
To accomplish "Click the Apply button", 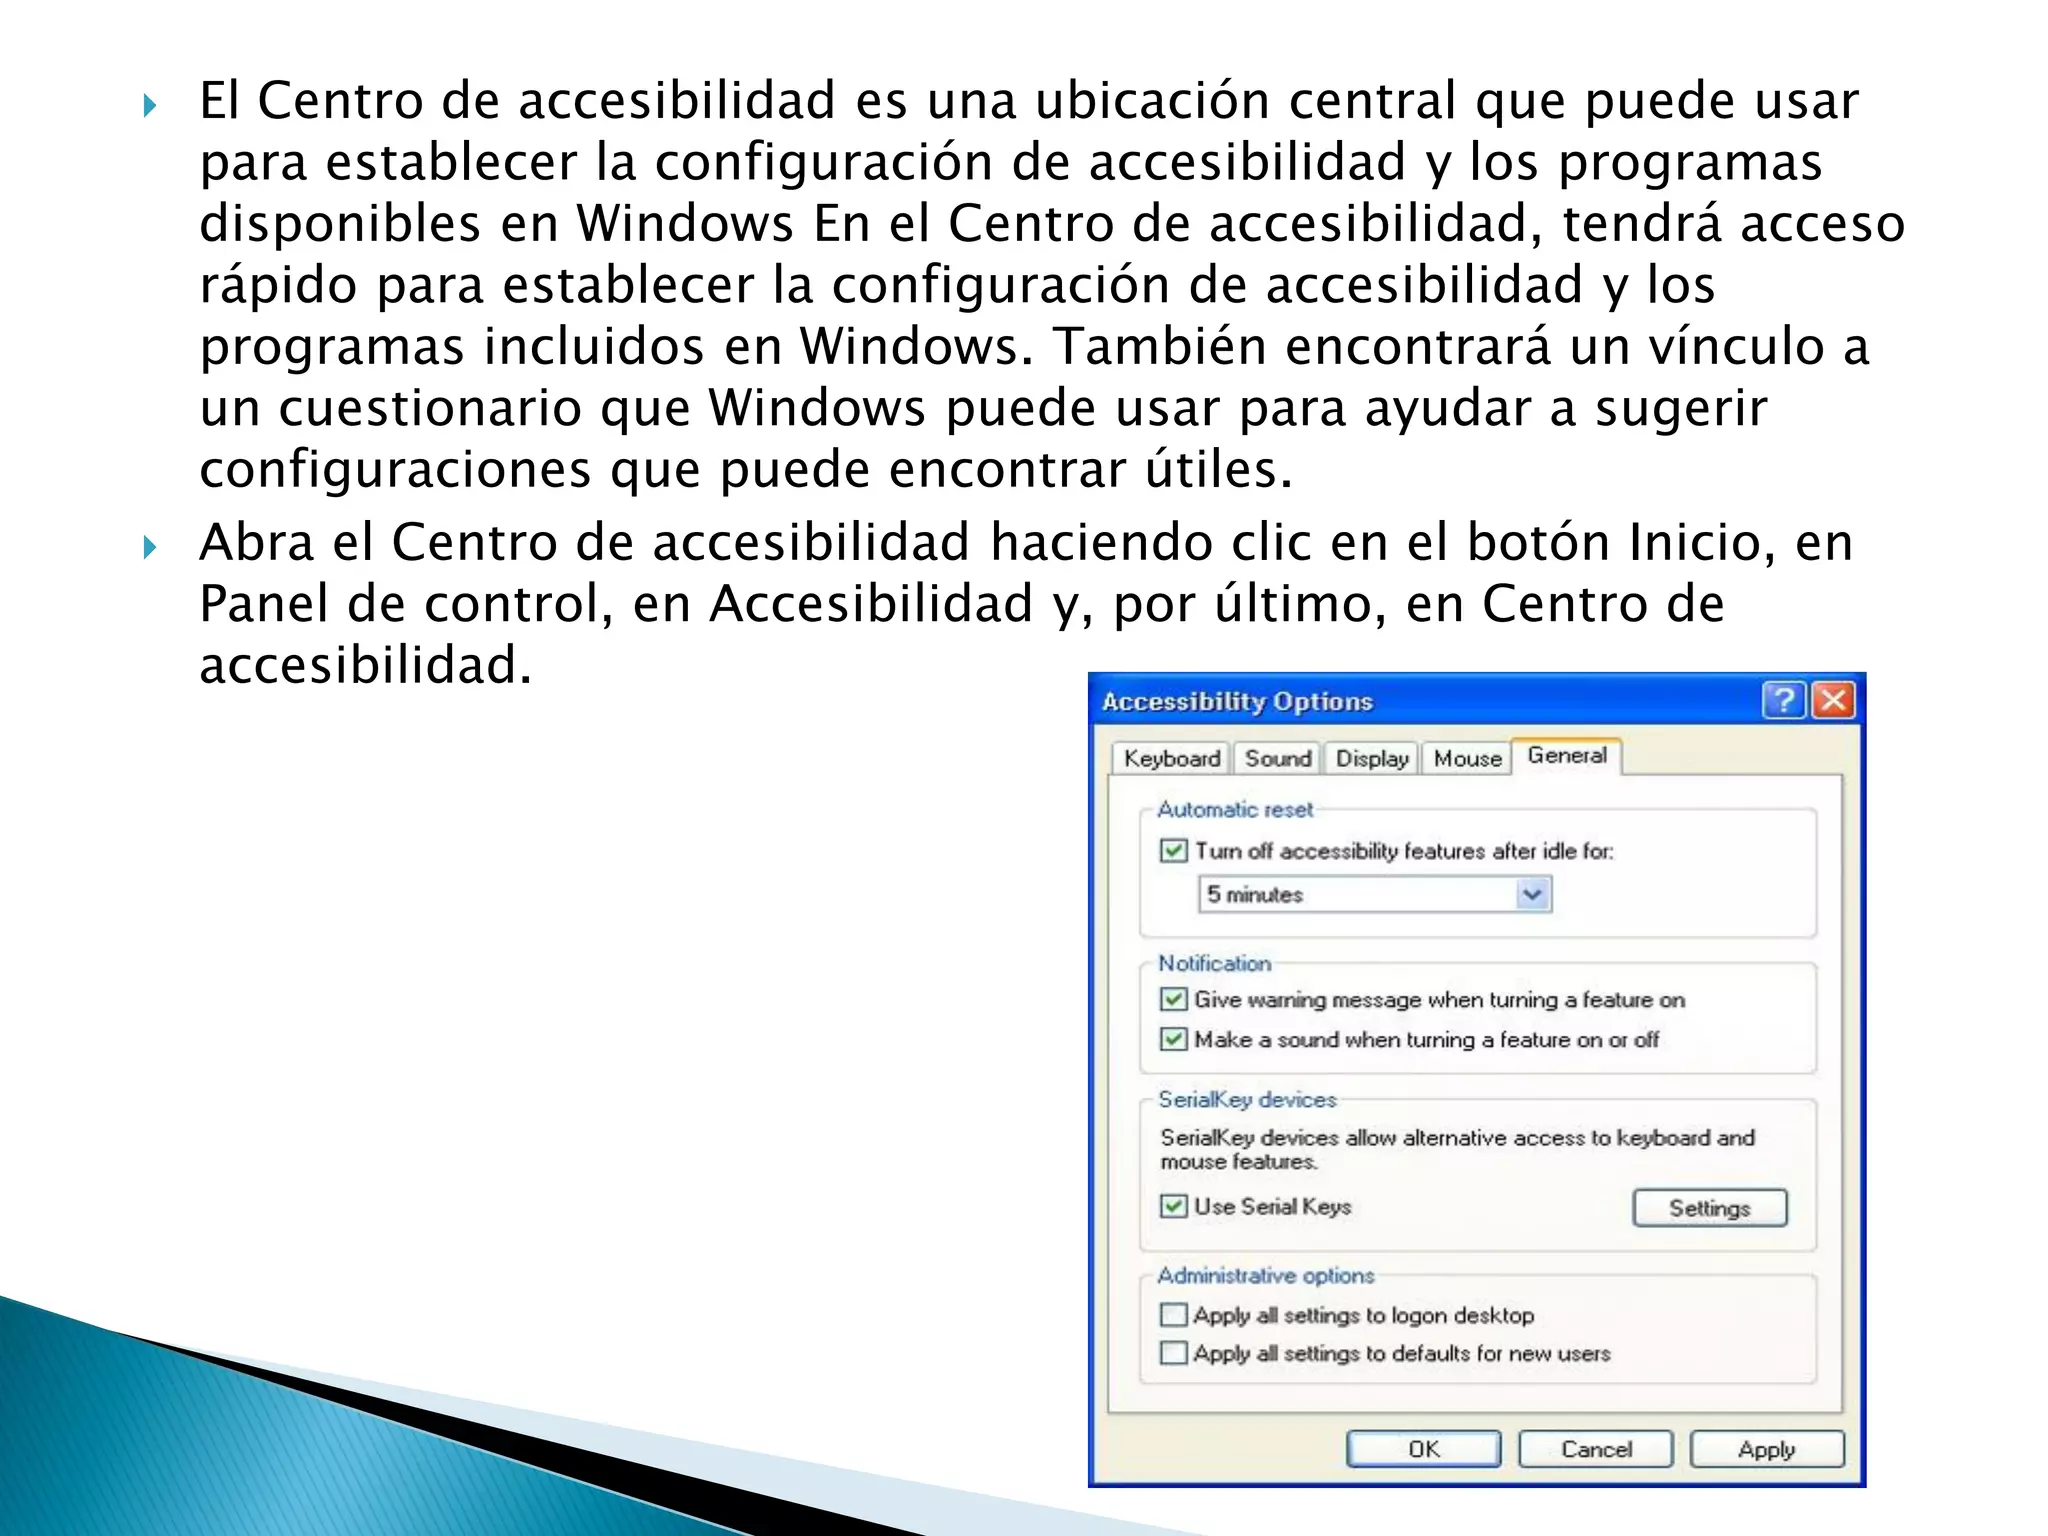I will (x=1766, y=1449).
